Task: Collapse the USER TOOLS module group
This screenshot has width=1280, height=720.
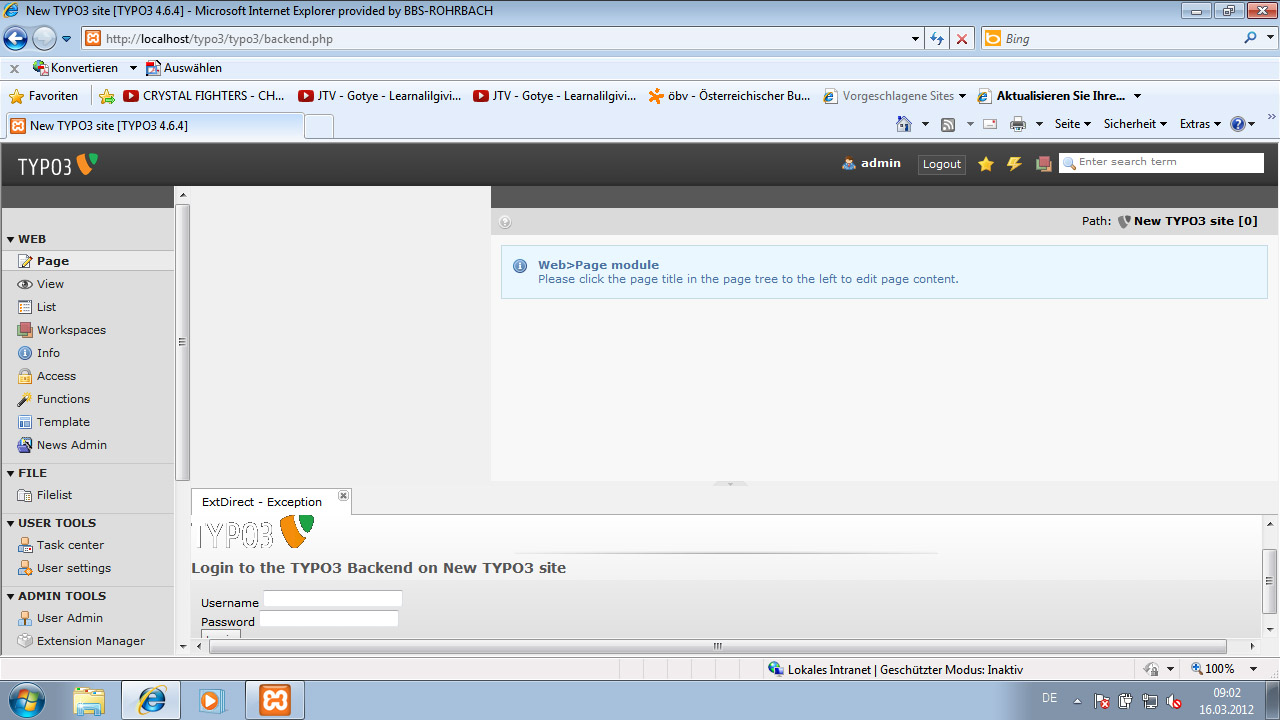Action: [x=11, y=524]
